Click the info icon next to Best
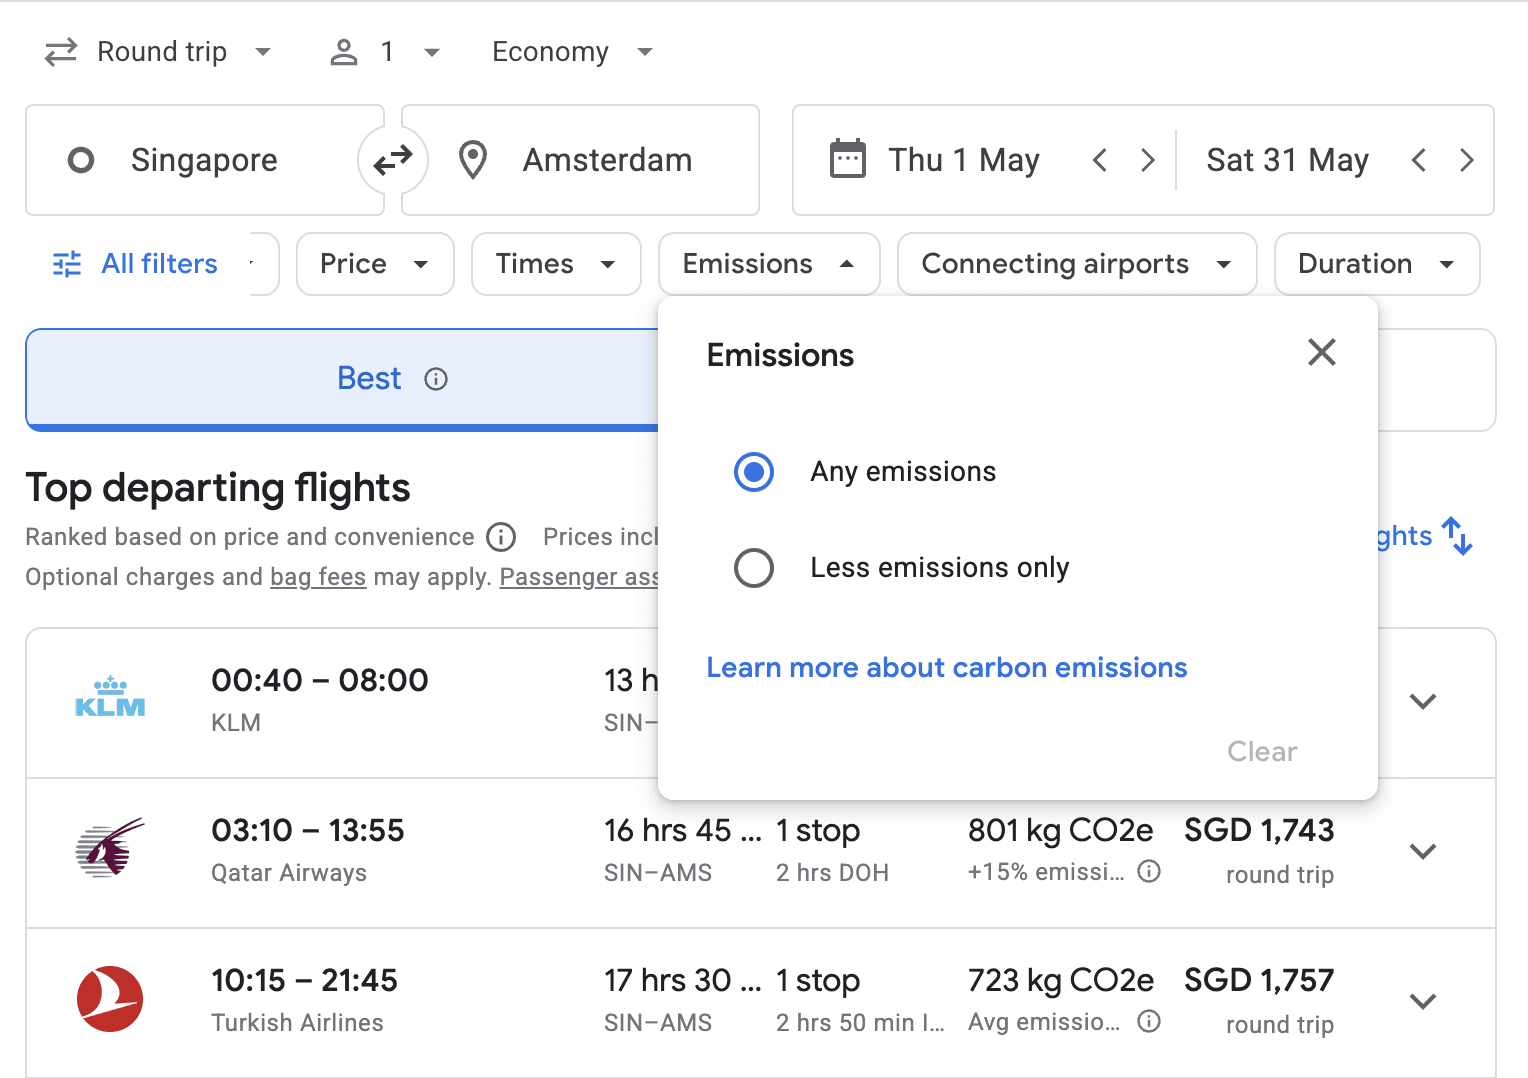 click(x=436, y=379)
